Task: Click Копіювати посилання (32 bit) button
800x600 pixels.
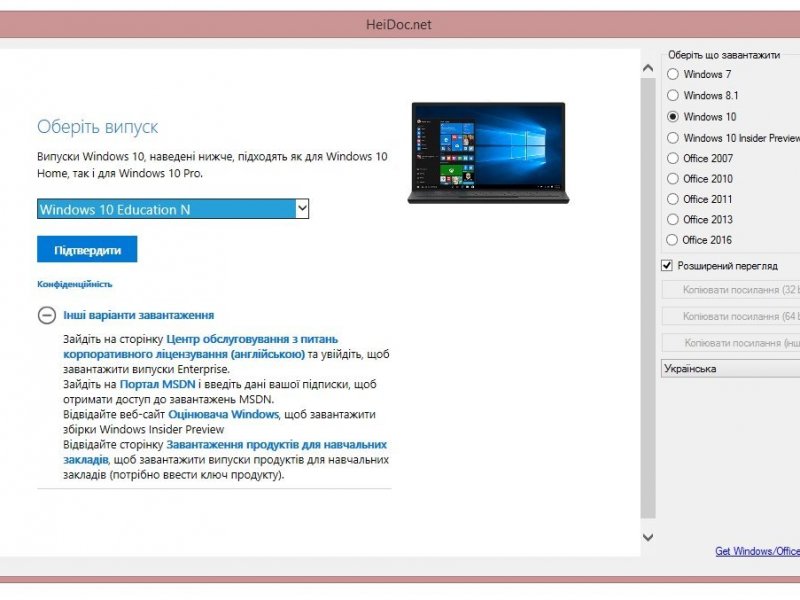Action: (731, 290)
